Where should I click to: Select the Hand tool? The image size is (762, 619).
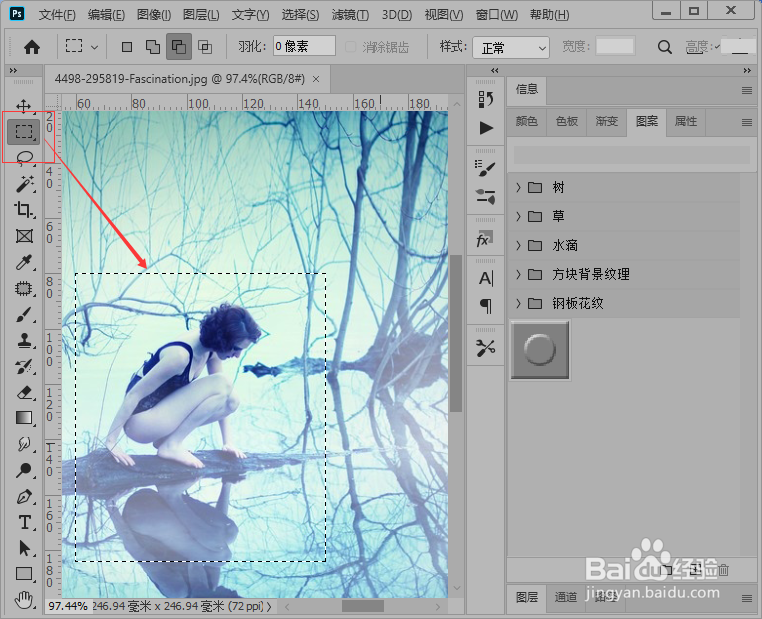tap(24, 600)
